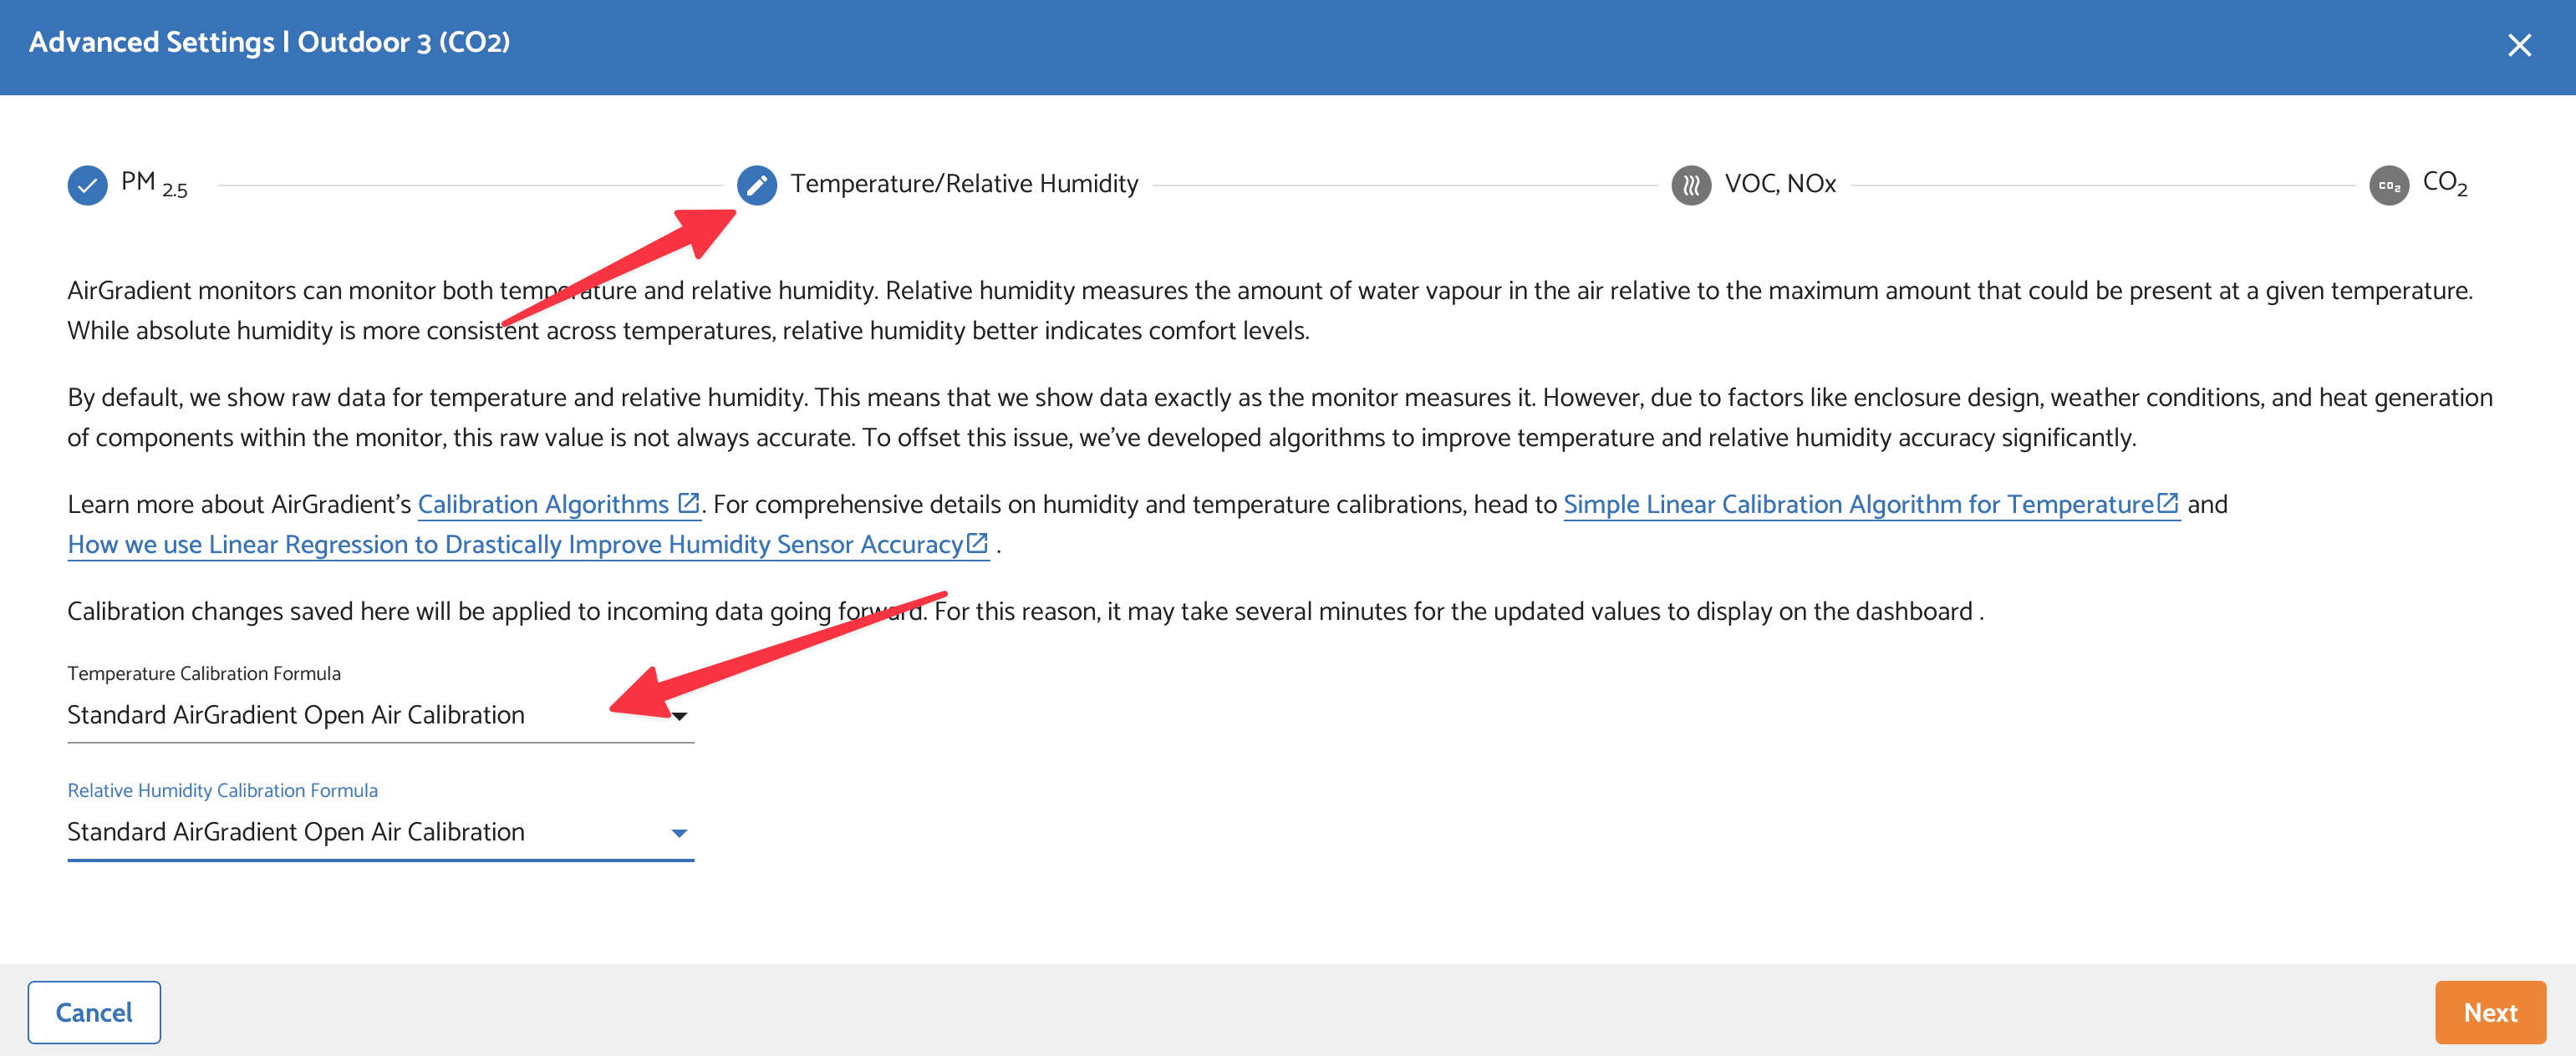Screen dimensions: 2576x1056
Task: Click the orange Next button
Action: coord(2490,1012)
